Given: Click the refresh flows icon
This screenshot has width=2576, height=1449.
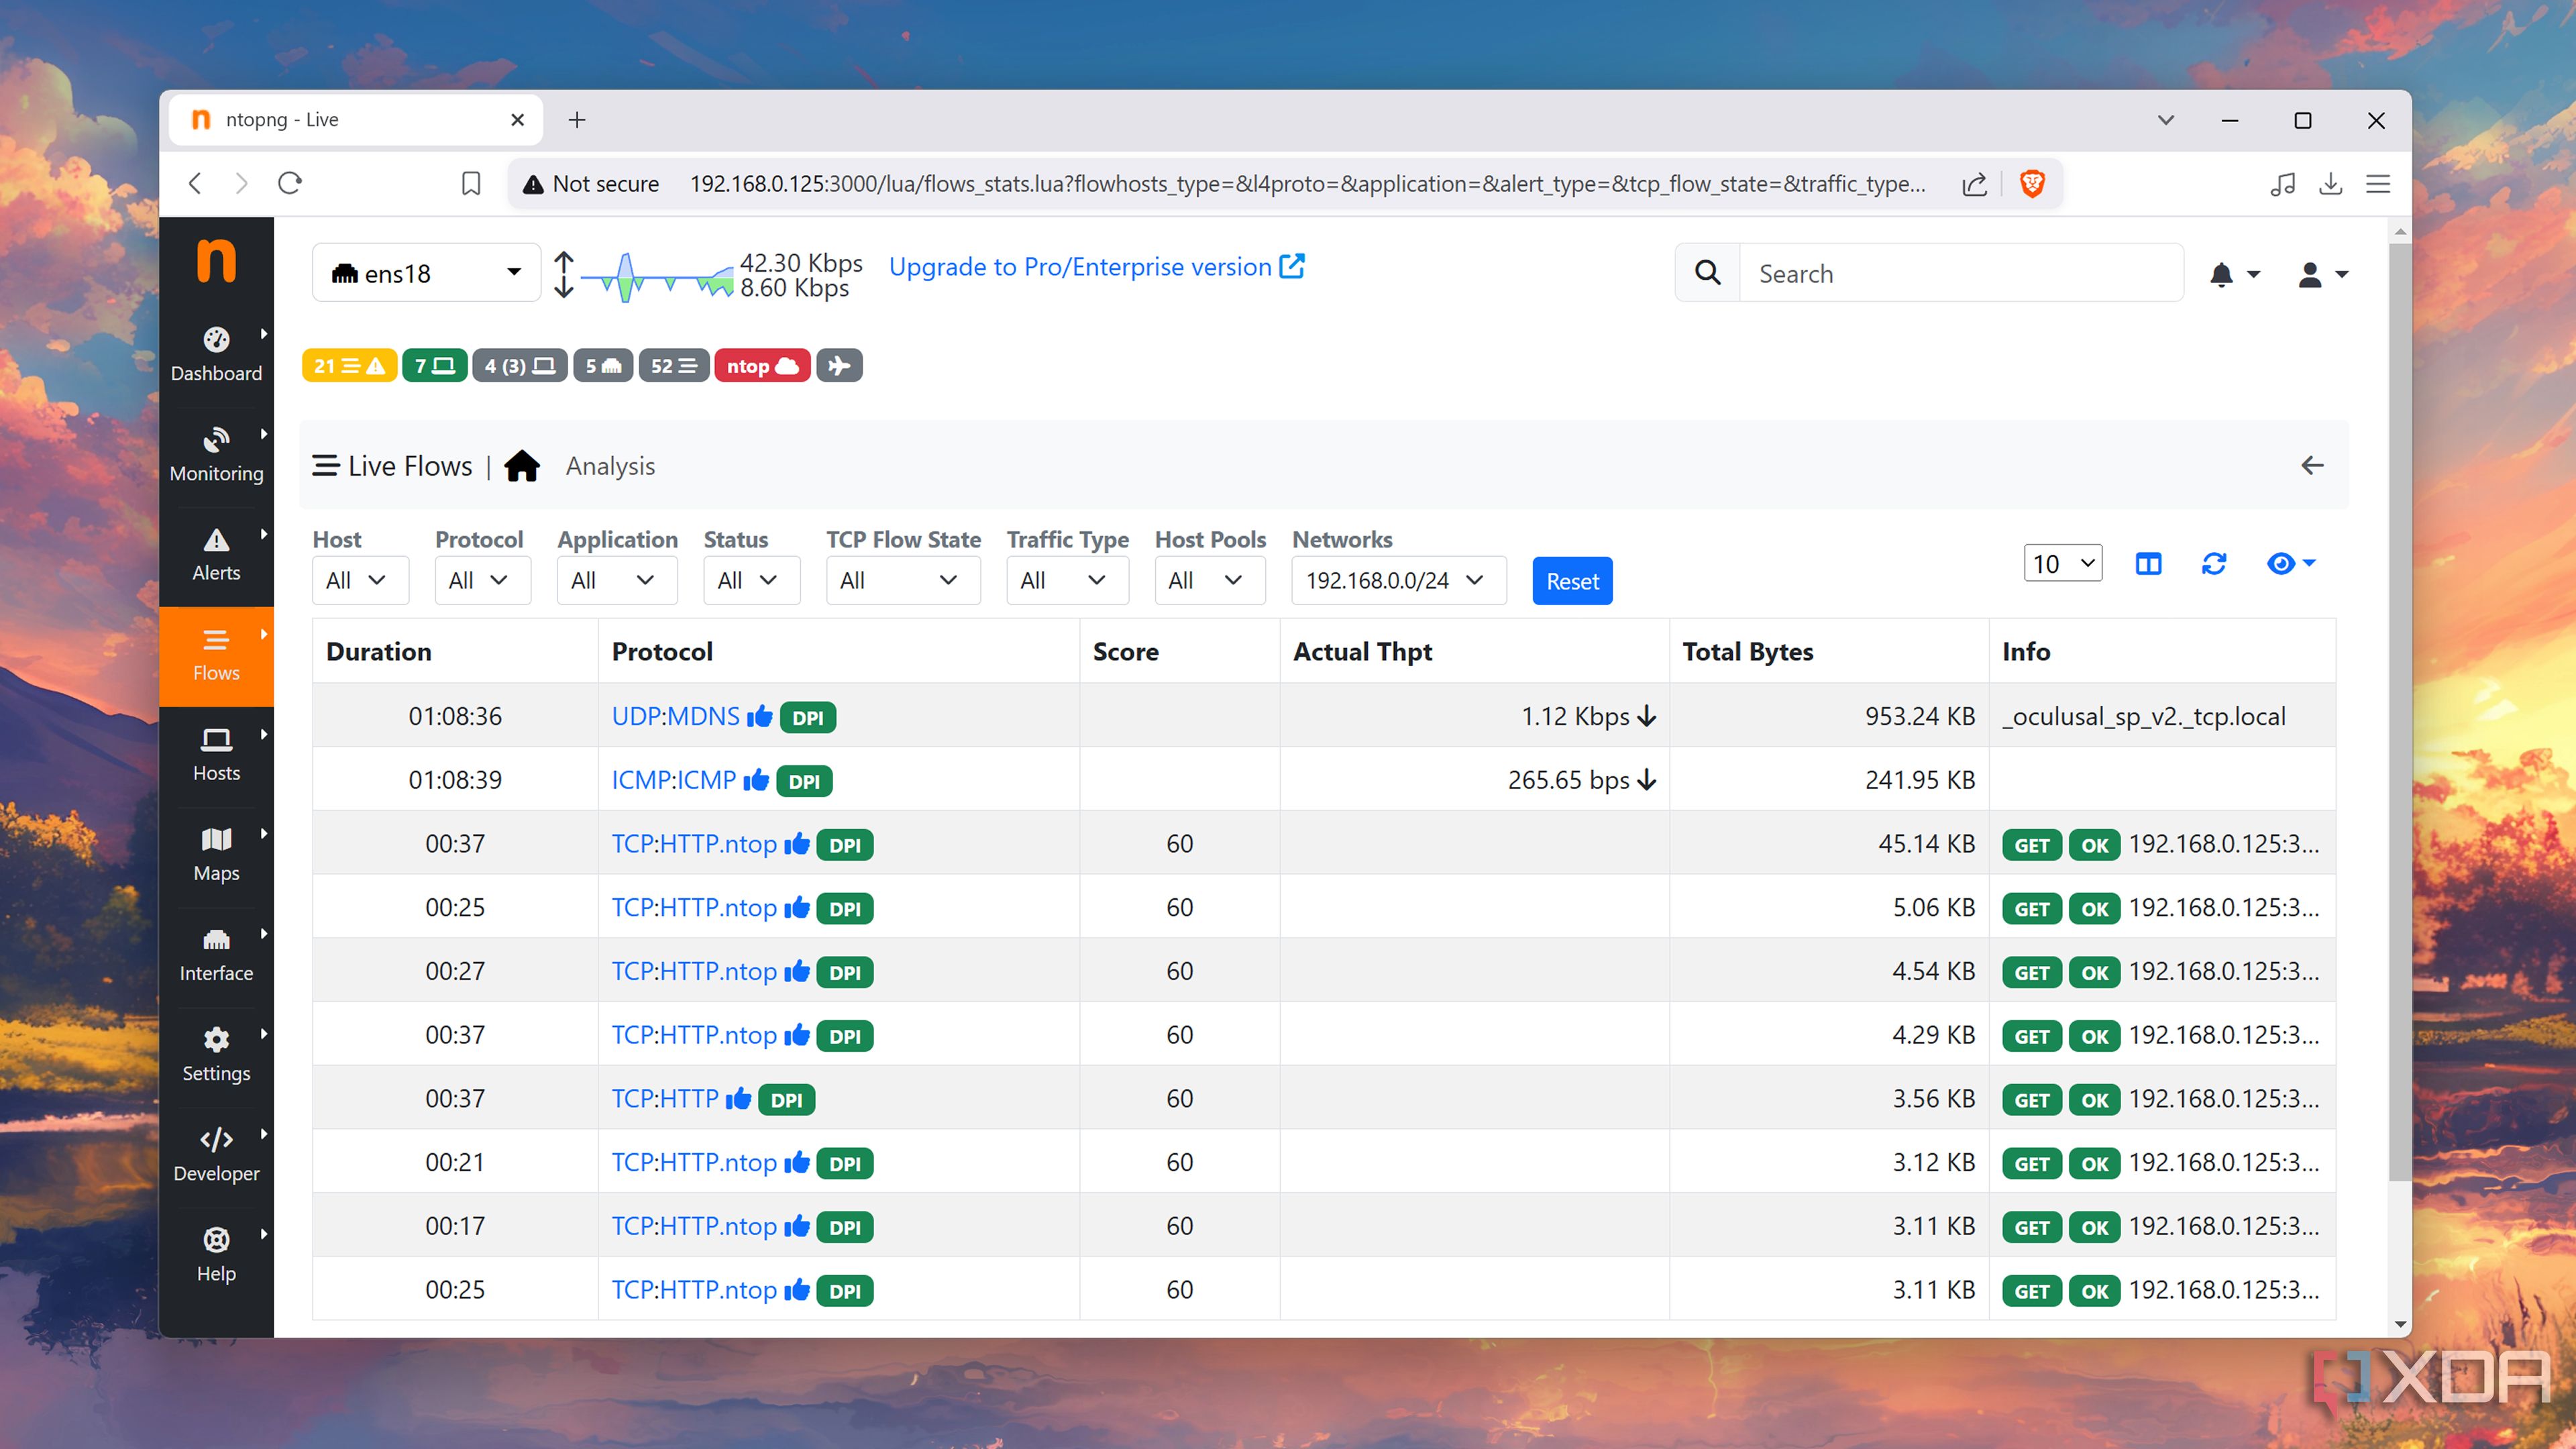Looking at the screenshot, I should tap(2214, 563).
